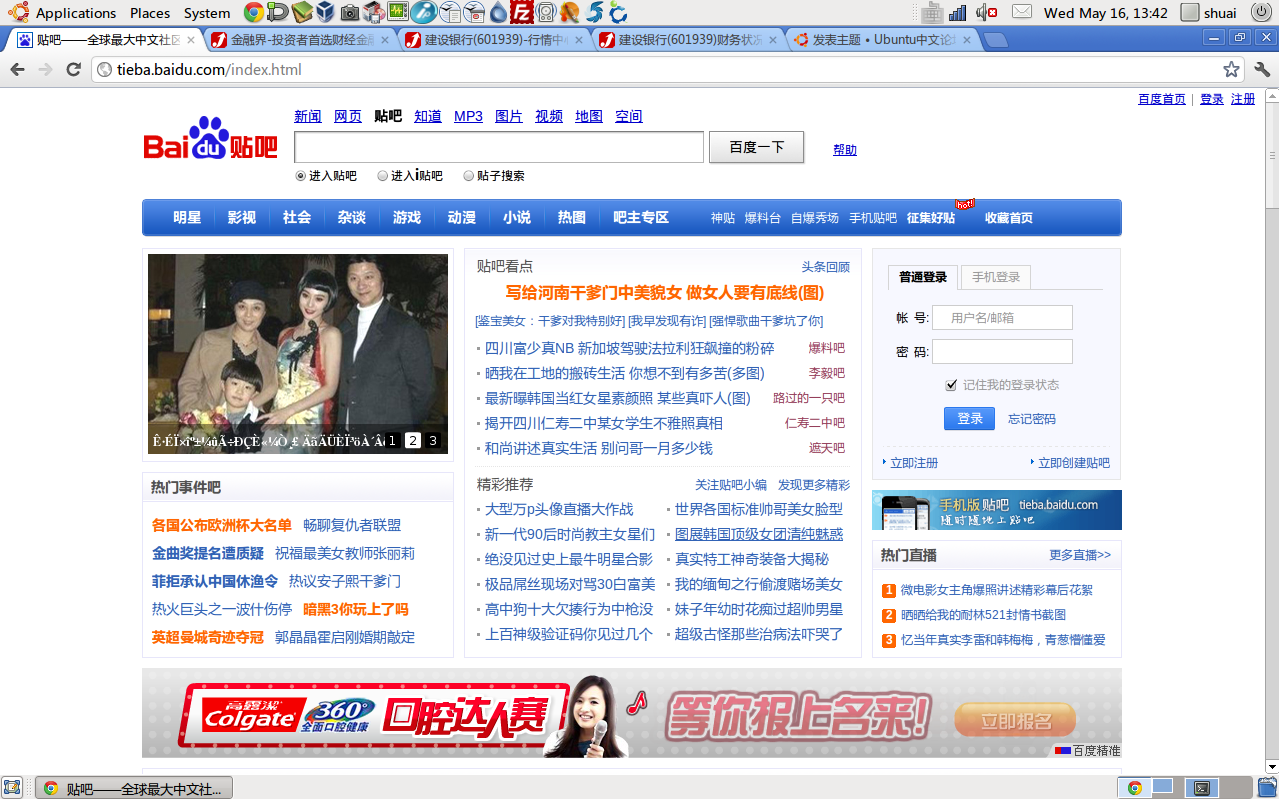Screen dimensions: 1279x799
Task: Open the 头条回顾 link
Action: 825,267
